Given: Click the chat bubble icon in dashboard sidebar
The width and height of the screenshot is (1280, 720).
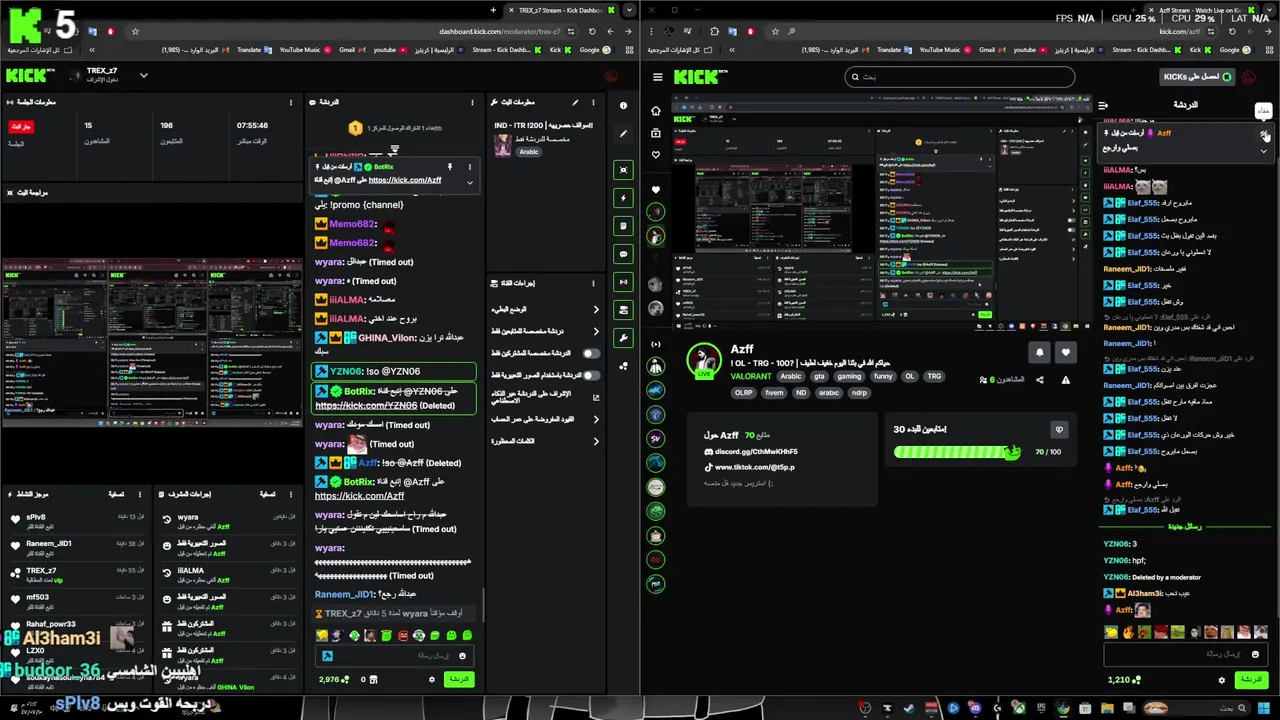Looking at the screenshot, I should (x=624, y=254).
